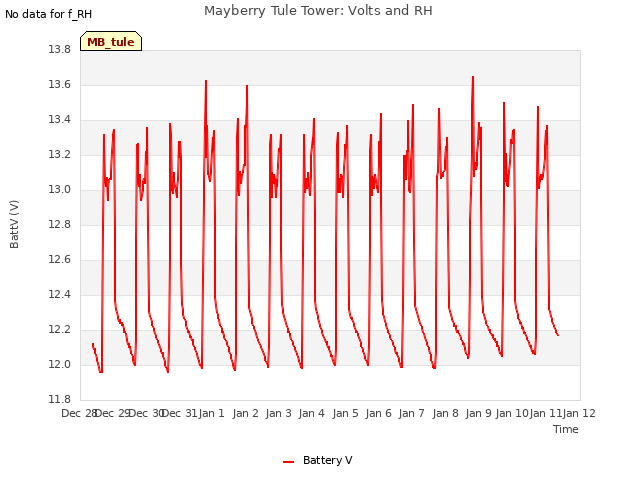Click the Jan 7 x-axis tick label
640x480 pixels.
point(411,413)
